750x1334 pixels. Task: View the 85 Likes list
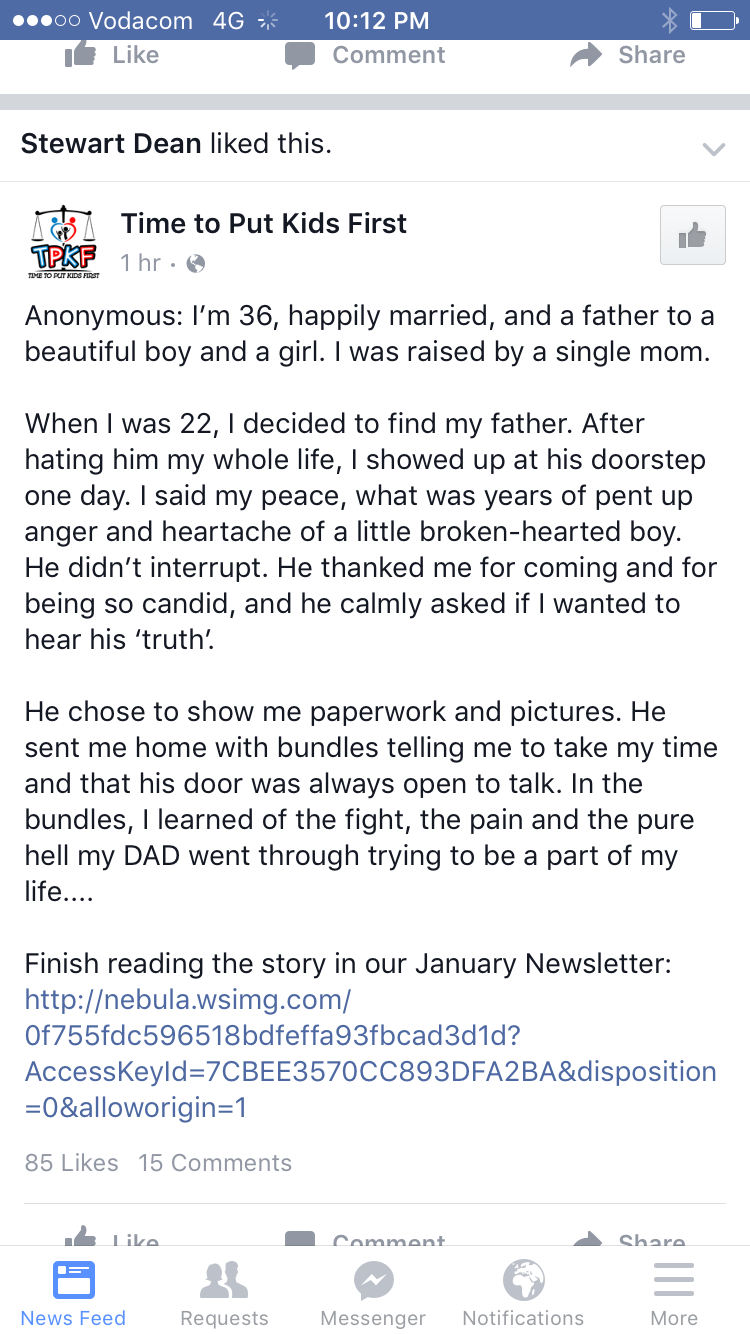coord(72,1163)
